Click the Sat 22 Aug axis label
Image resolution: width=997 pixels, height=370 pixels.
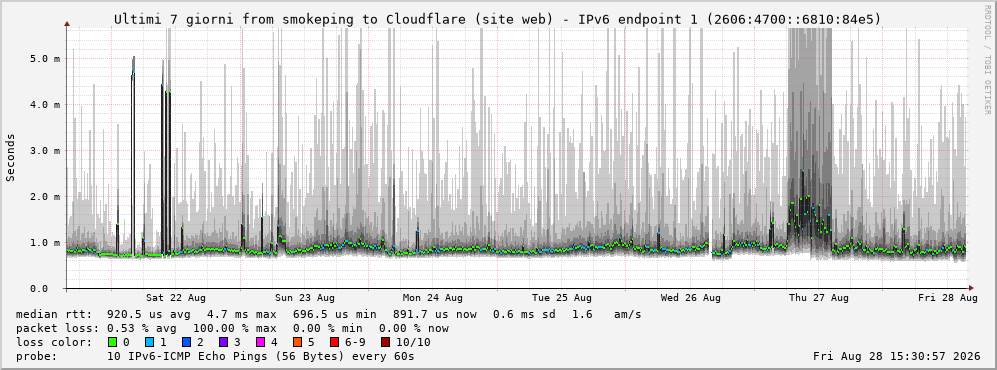[x=175, y=298]
